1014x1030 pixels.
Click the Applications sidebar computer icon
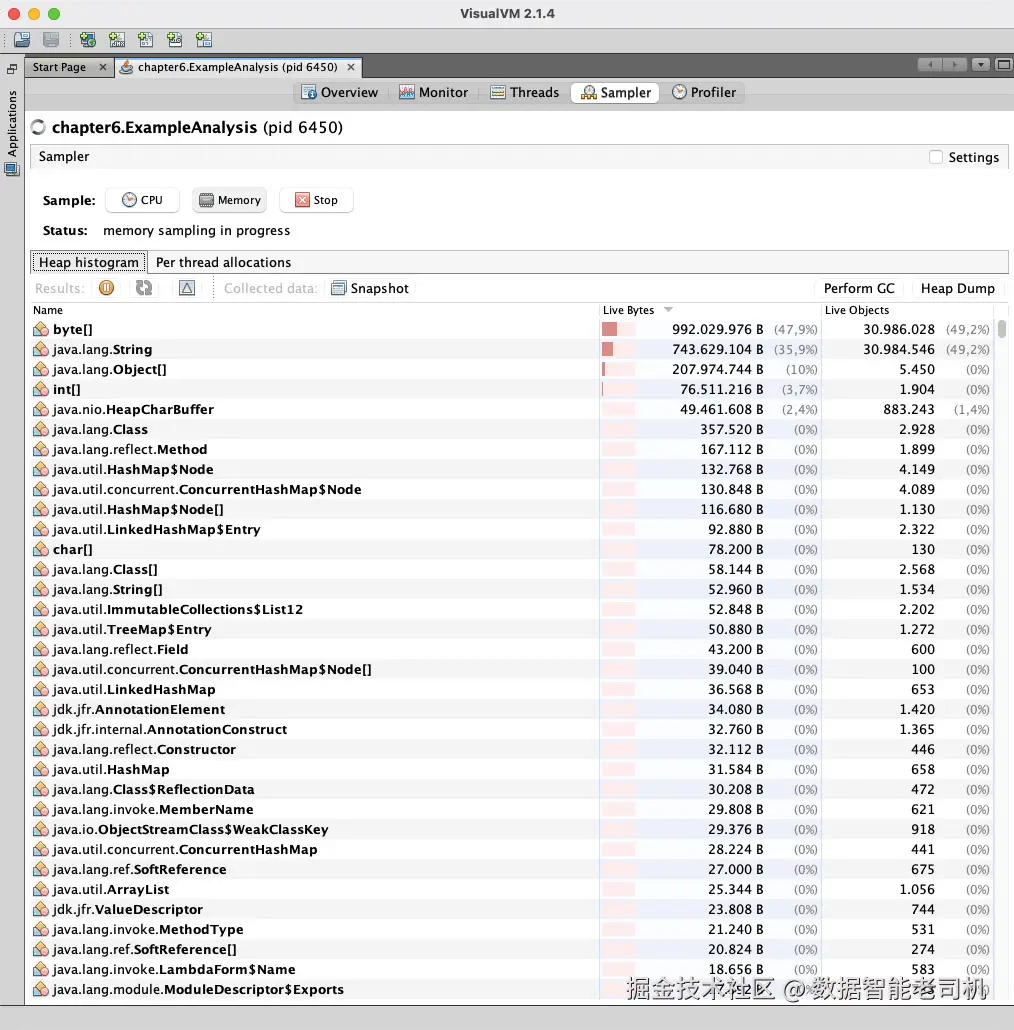[x=12, y=169]
